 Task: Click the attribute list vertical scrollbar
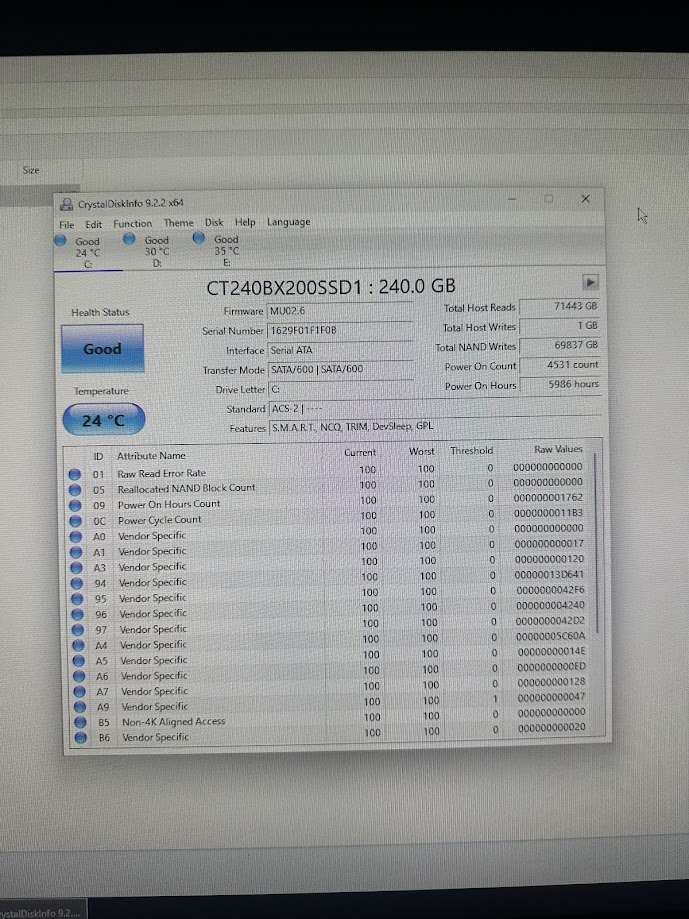click(597, 542)
